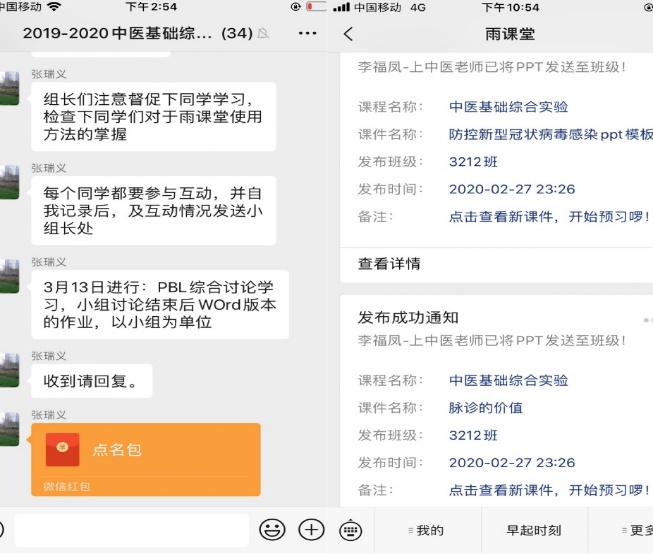The height and width of the screenshot is (554, 653).
Task: Tap 3212班 in the 脉诊的价值 card
Action: point(473,435)
